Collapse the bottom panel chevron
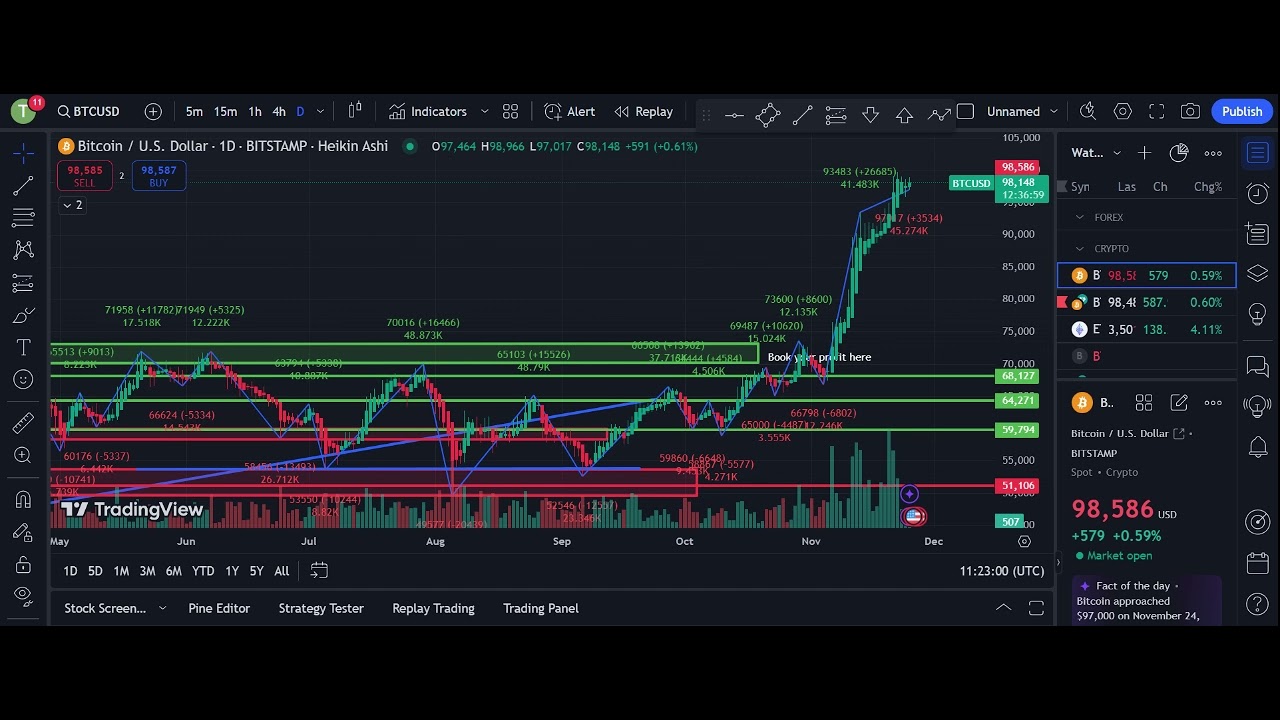Viewport: 1280px width, 720px height. [1003, 608]
